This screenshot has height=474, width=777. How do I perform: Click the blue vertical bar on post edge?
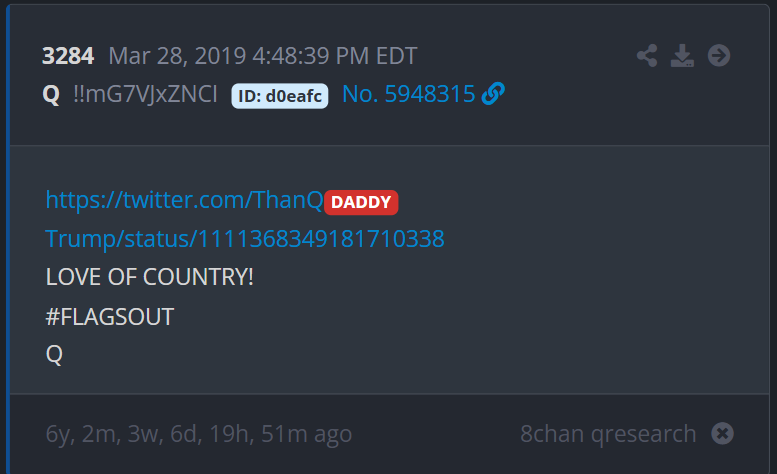click(8, 239)
